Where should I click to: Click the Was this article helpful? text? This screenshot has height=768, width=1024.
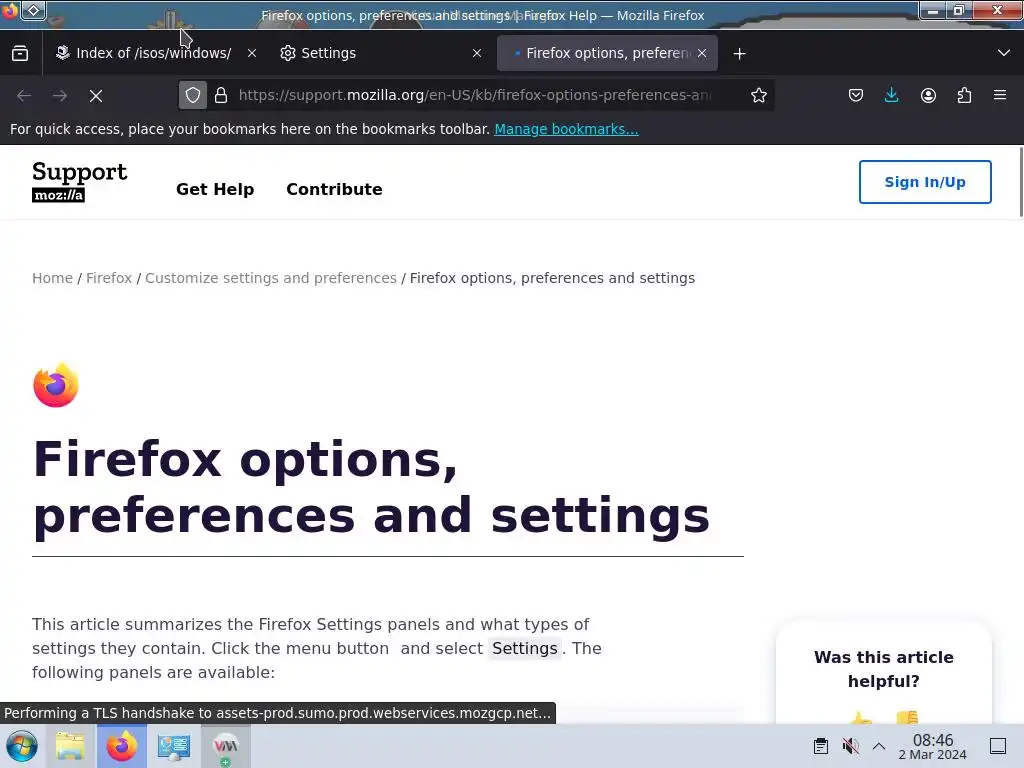point(884,669)
